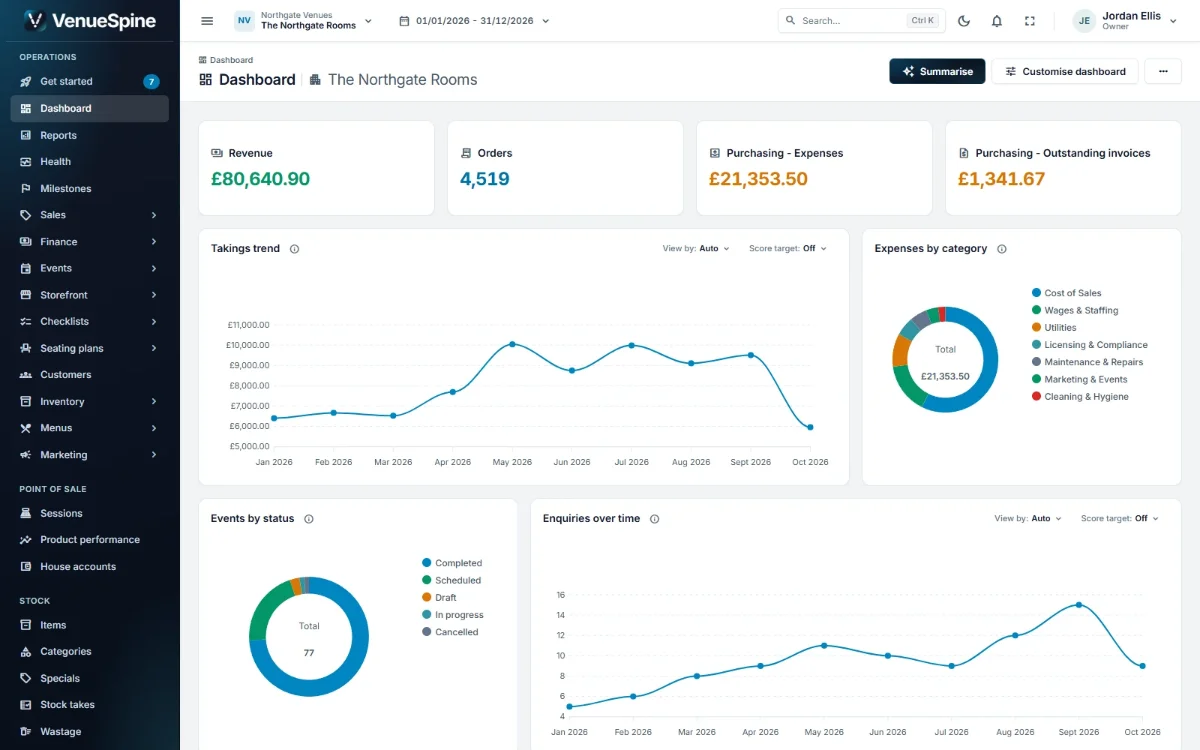The height and width of the screenshot is (750, 1200).
Task: Toggle Cost of Sales legend in Expenses chart
Action: pyautogui.click(x=1066, y=293)
